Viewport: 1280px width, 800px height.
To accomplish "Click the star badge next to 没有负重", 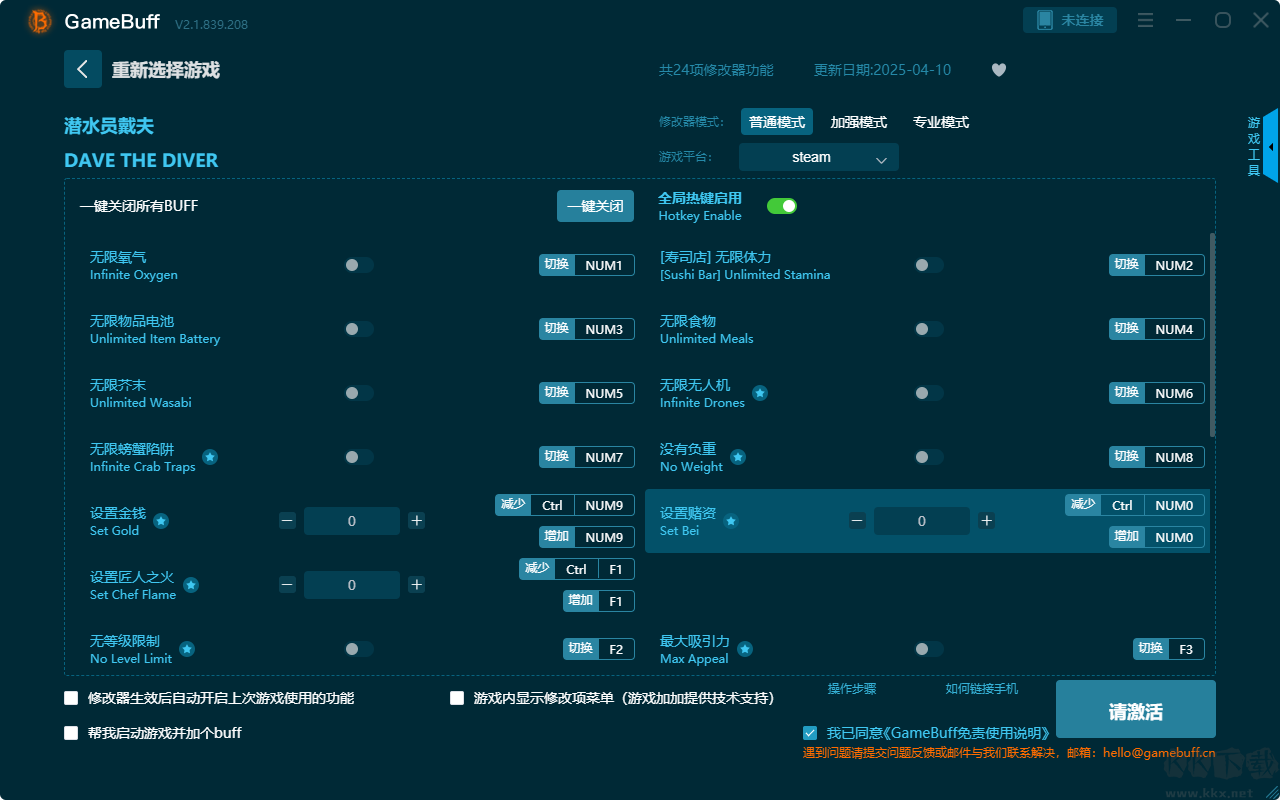I will pyautogui.click(x=738, y=457).
